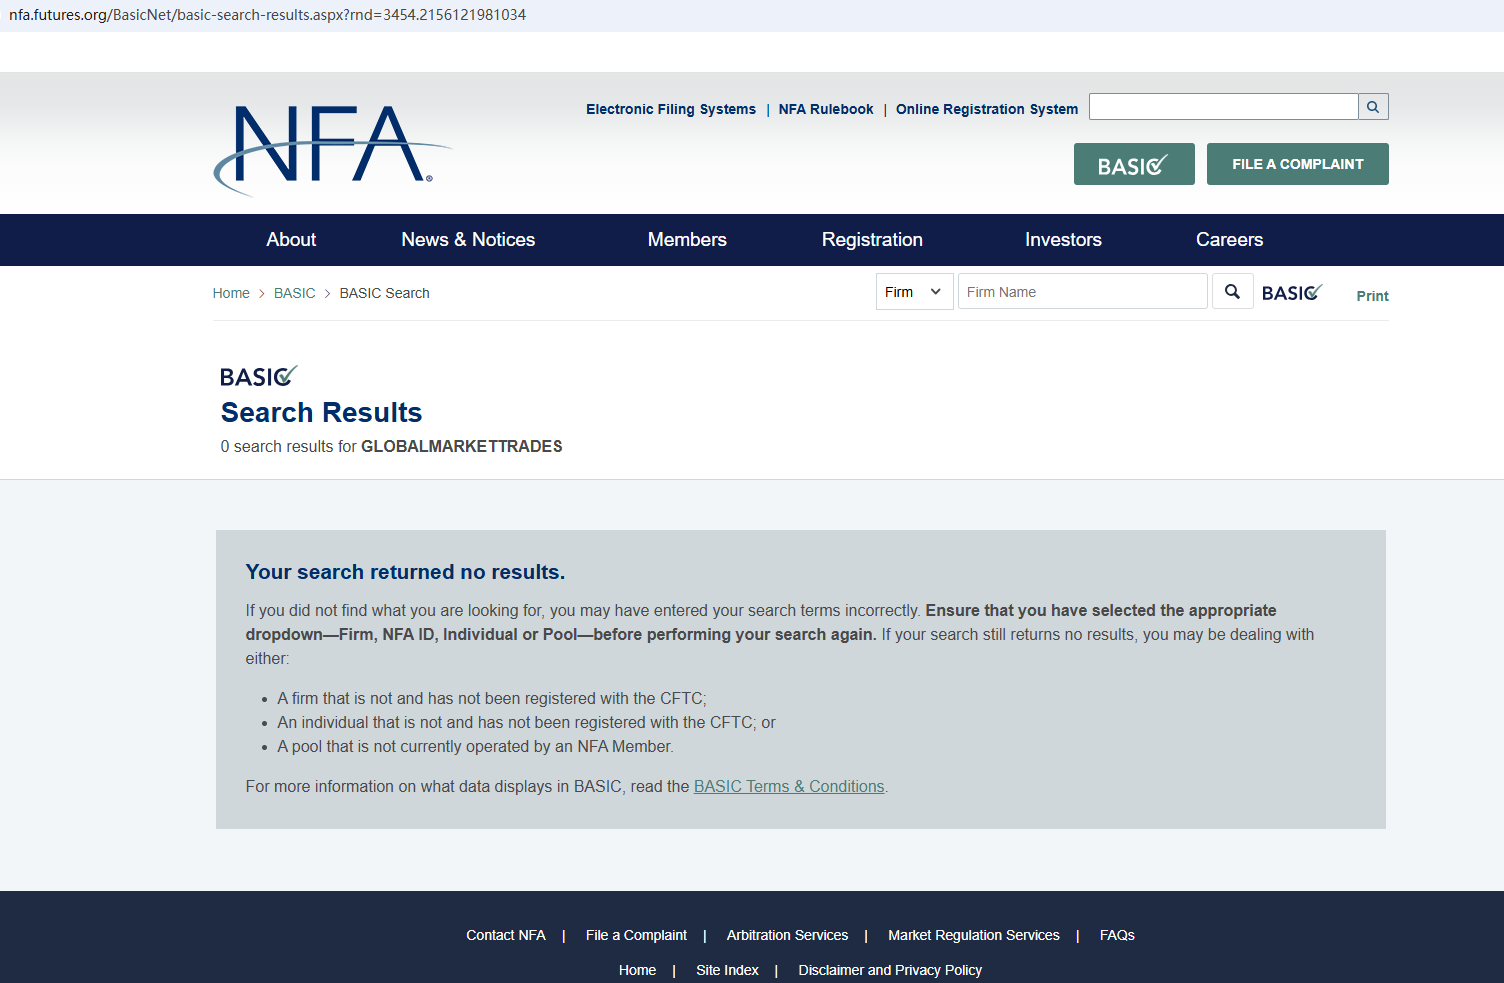Image resolution: width=1504 pixels, height=983 pixels.
Task: Submit the Firm Name search magnifier button
Action: point(1232,292)
